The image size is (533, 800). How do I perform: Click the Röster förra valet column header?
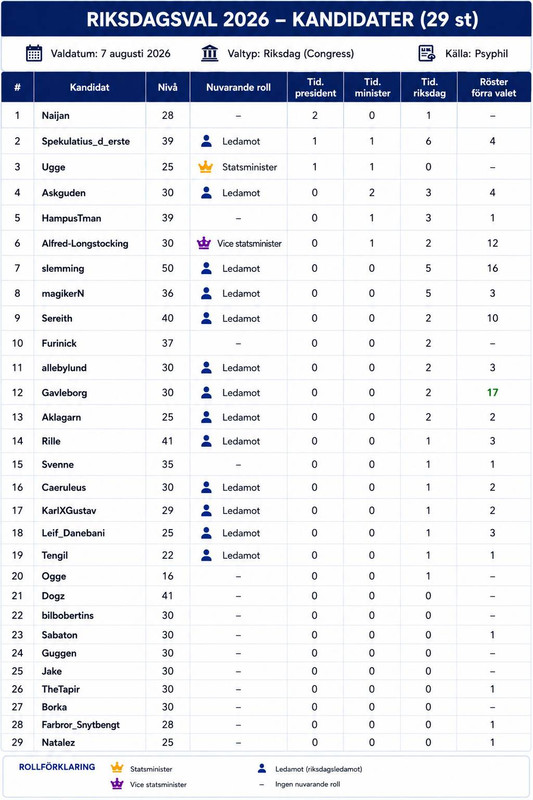click(494, 87)
